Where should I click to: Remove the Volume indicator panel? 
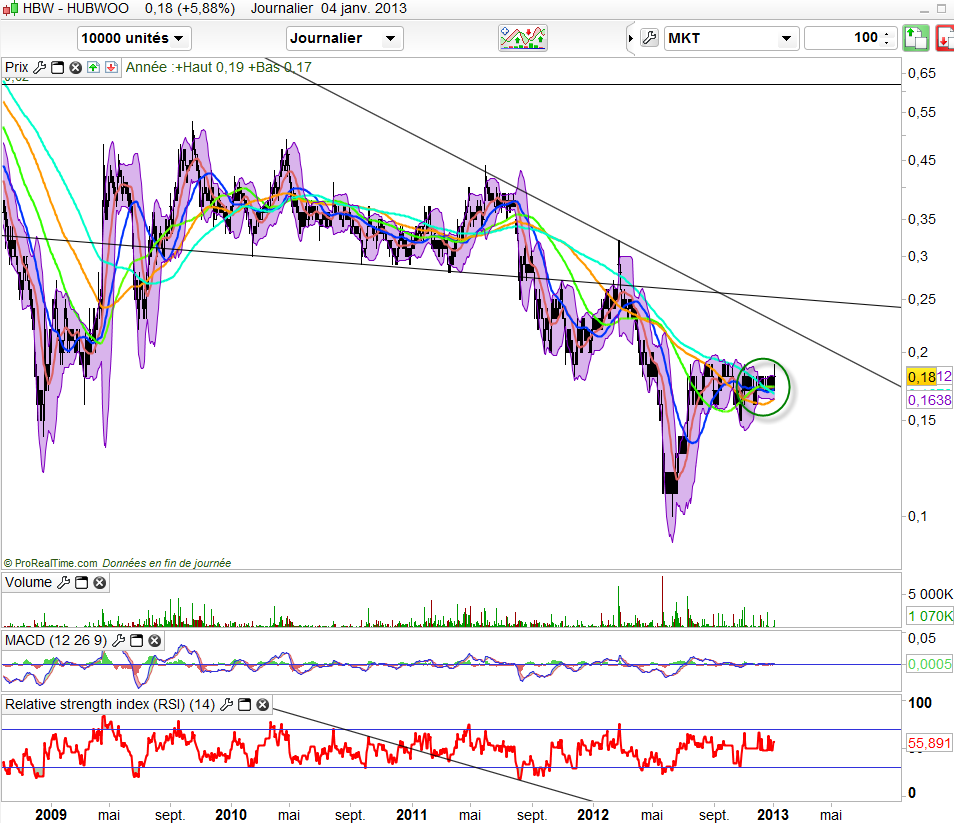pos(99,582)
